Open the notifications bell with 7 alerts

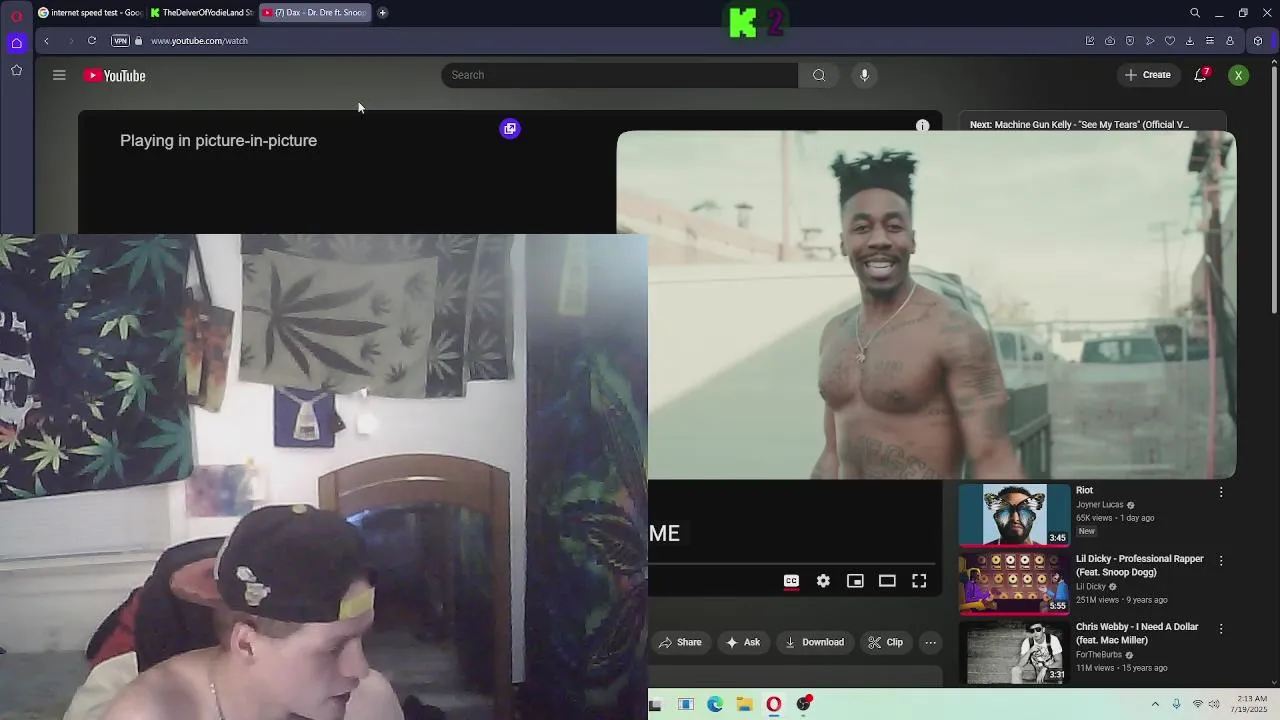click(1201, 75)
